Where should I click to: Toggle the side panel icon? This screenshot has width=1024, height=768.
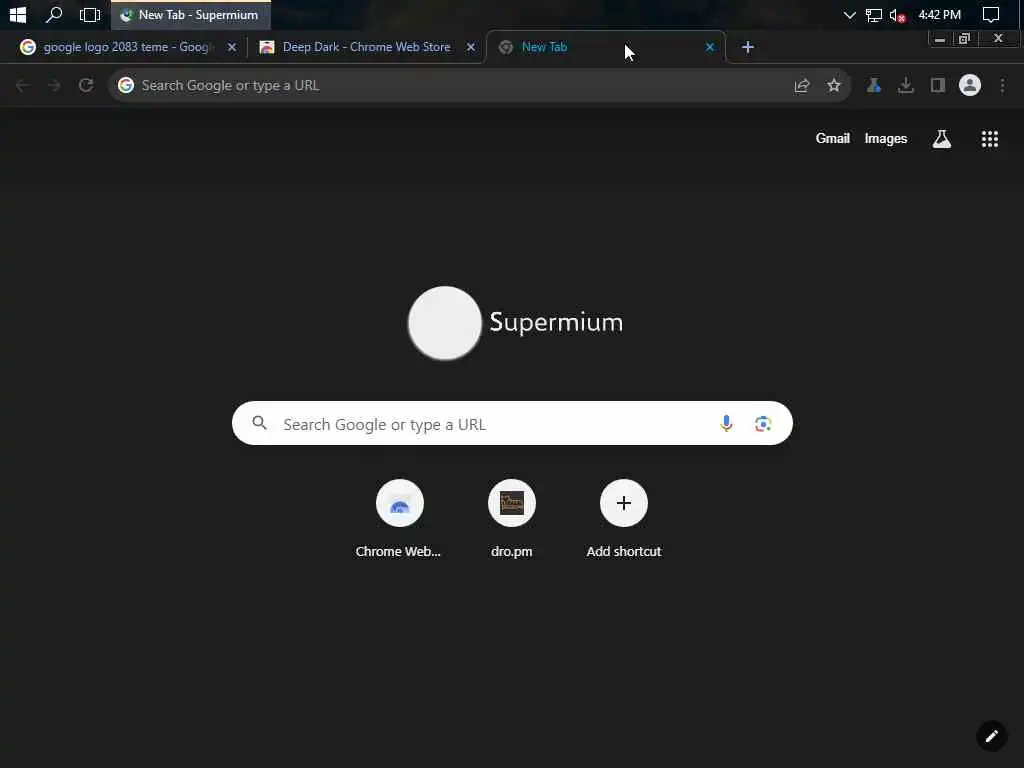(938, 86)
